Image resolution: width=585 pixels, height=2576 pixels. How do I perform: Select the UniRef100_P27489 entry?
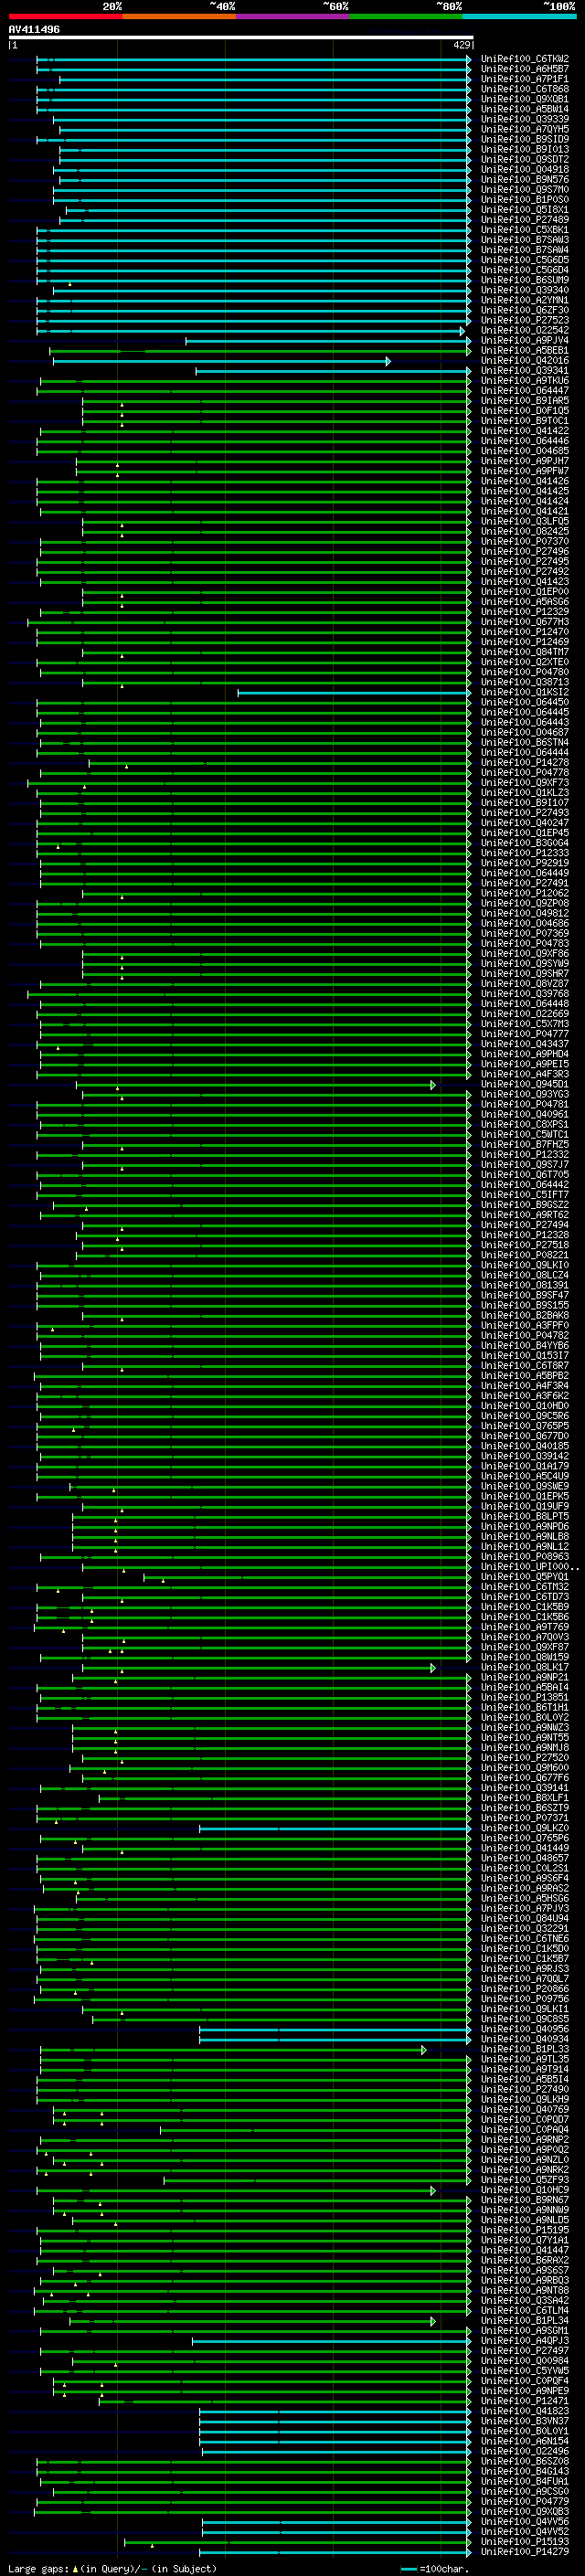point(525,220)
